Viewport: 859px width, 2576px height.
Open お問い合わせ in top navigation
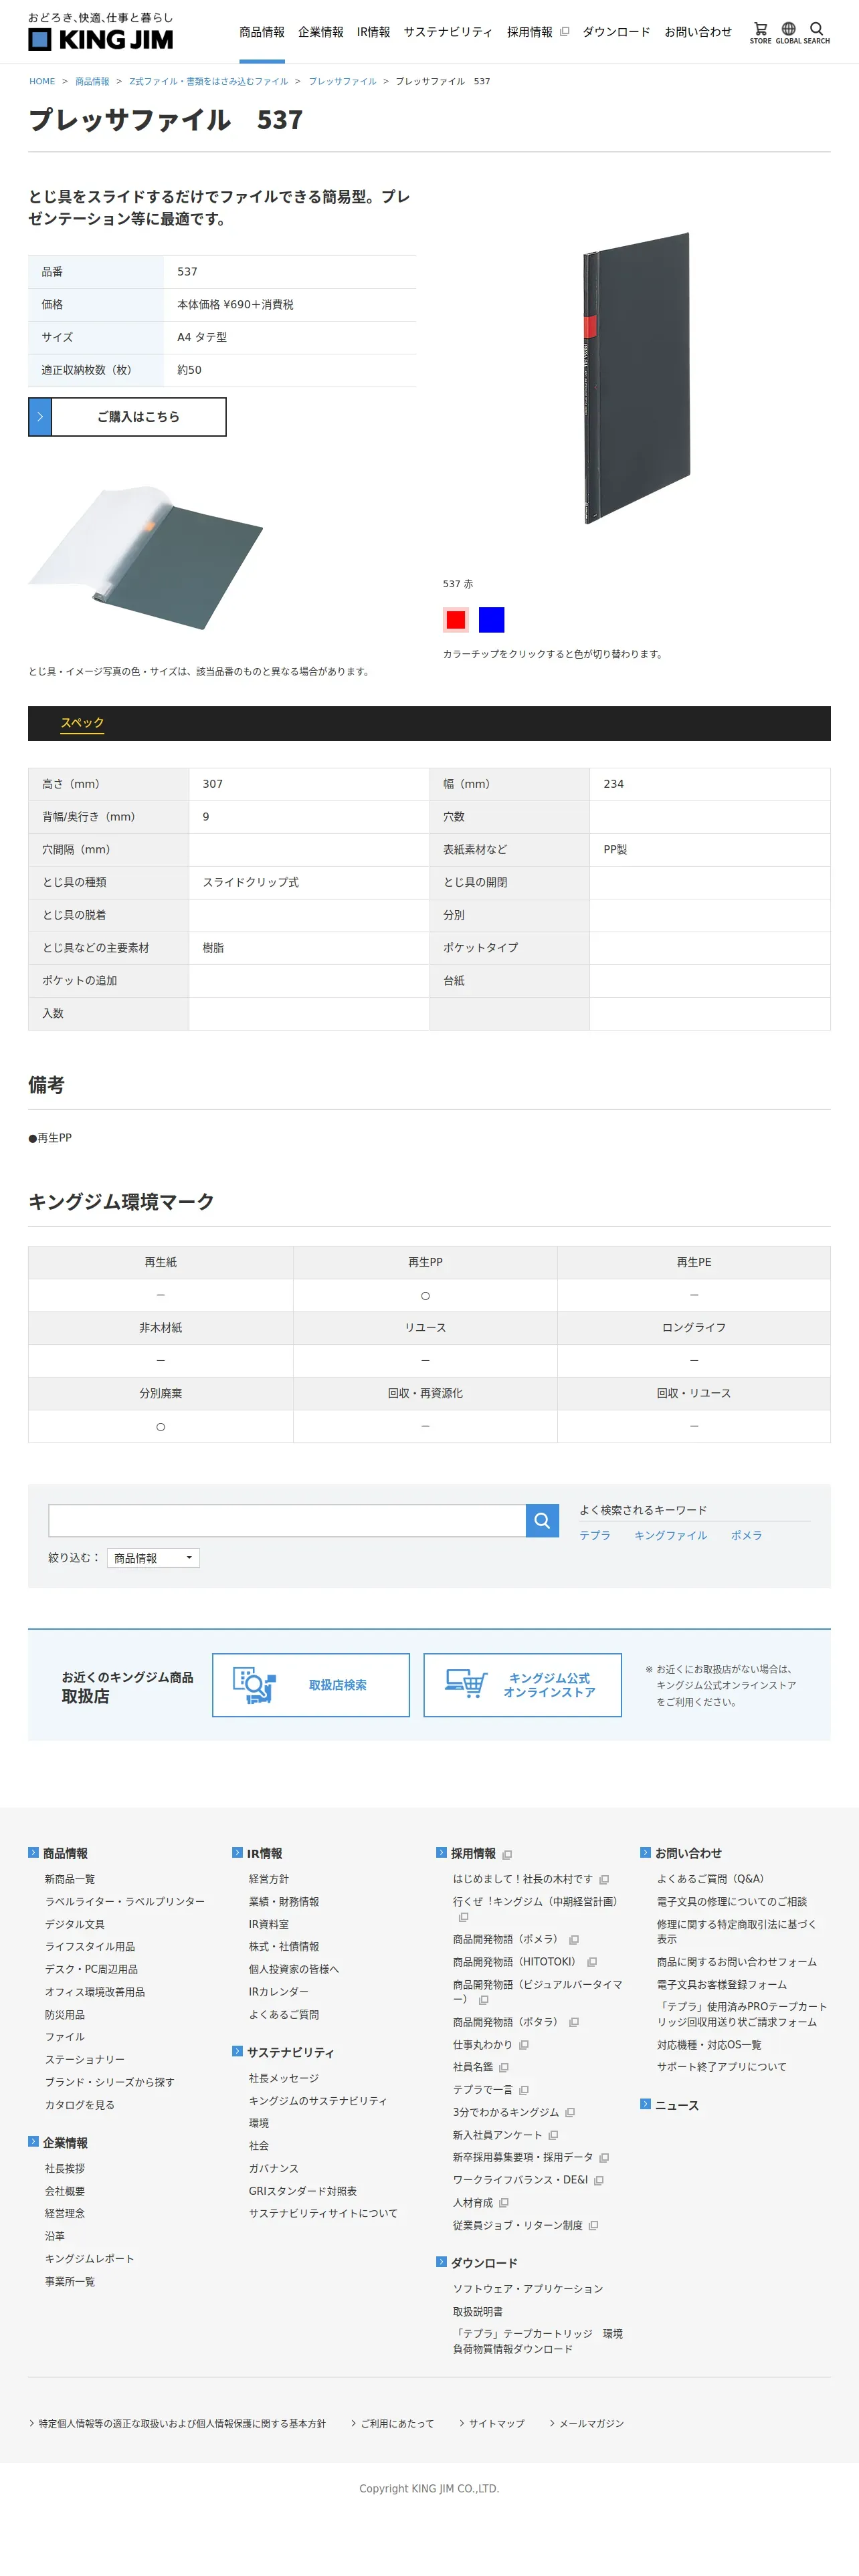pos(698,32)
